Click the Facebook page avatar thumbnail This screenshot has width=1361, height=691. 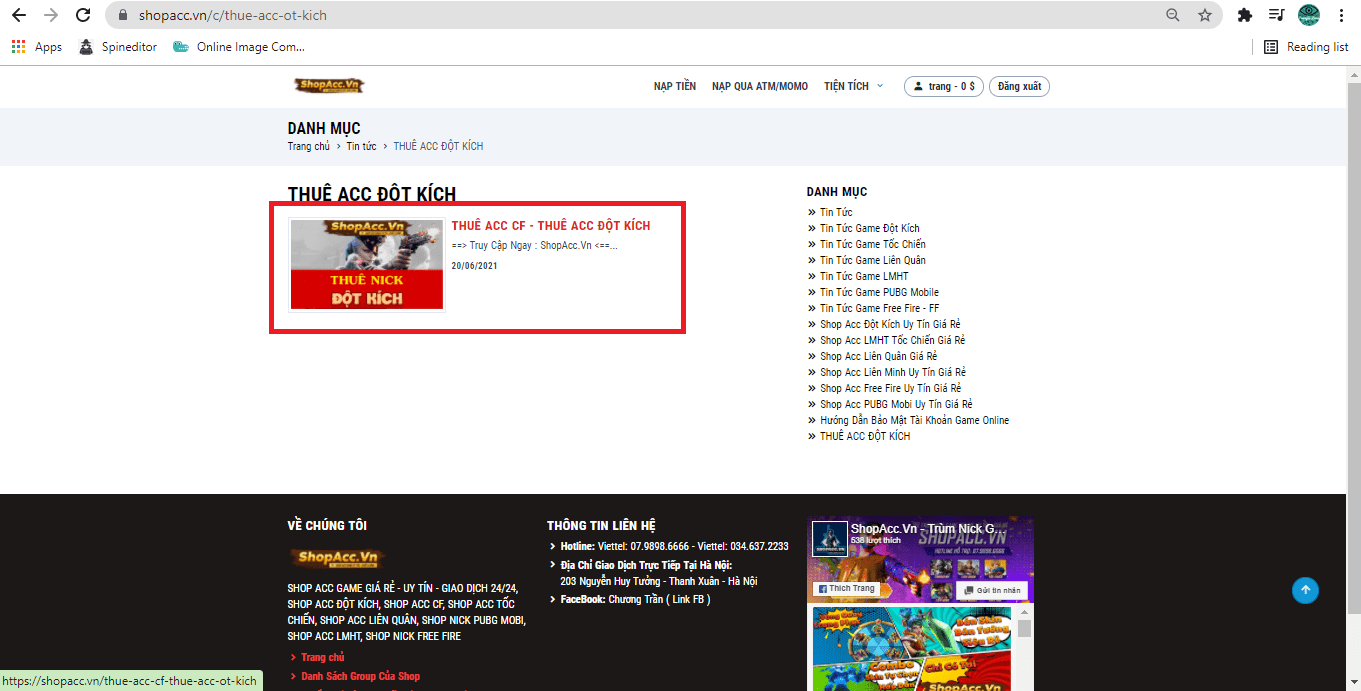pyautogui.click(x=830, y=540)
